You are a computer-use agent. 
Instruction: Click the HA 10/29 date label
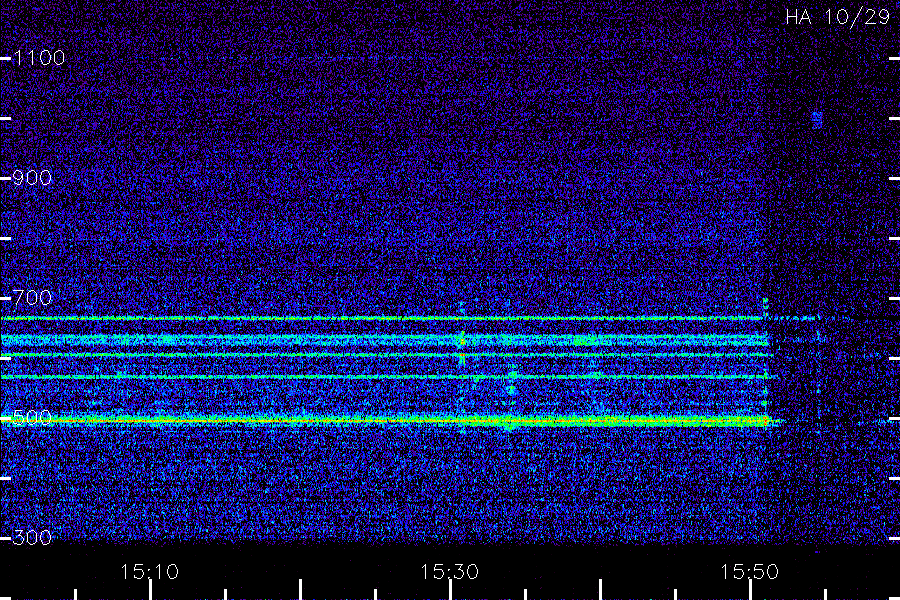(837, 17)
